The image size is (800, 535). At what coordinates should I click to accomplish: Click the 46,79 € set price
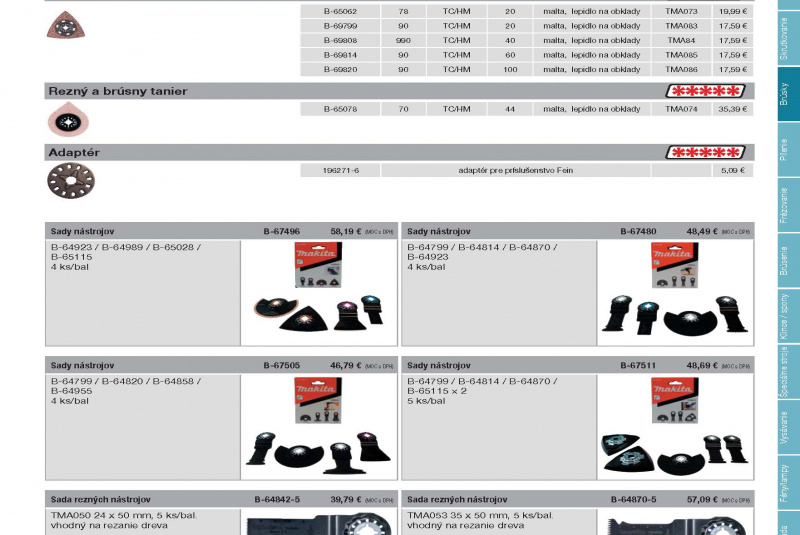tap(346, 366)
